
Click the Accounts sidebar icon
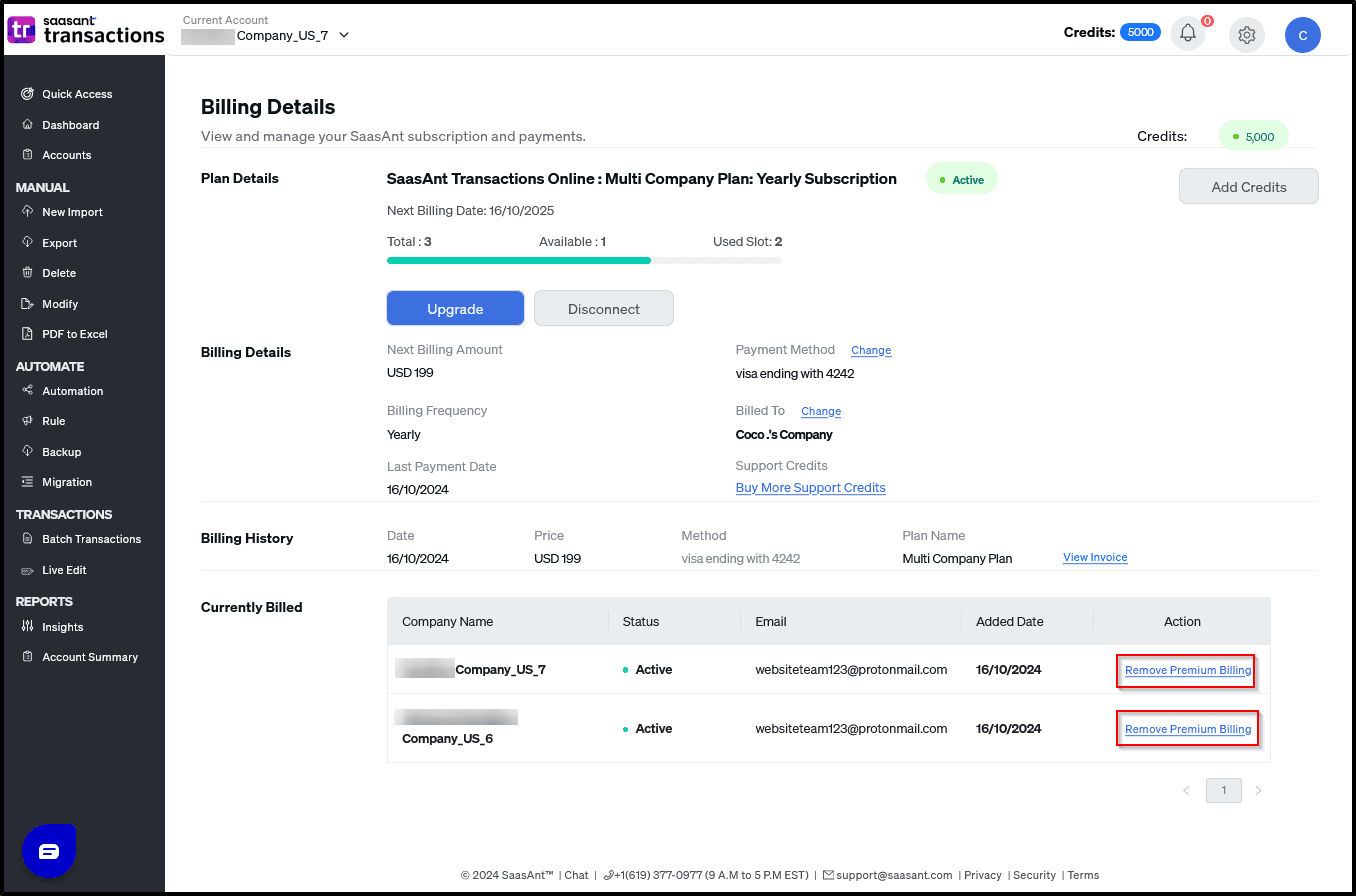click(x=27, y=155)
